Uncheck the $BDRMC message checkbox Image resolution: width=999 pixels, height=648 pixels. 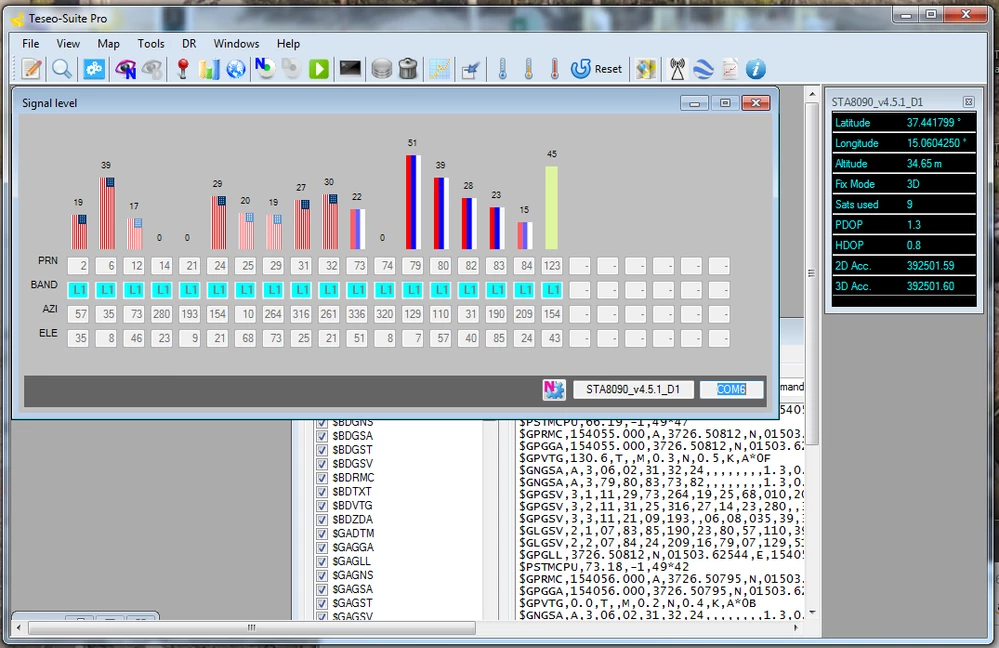tap(322, 478)
